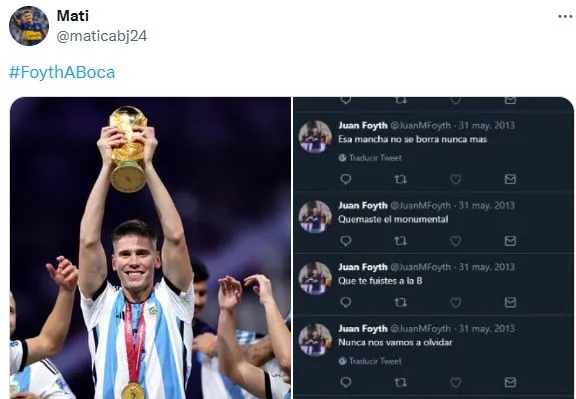Open the three-dot more options menu

point(565,17)
